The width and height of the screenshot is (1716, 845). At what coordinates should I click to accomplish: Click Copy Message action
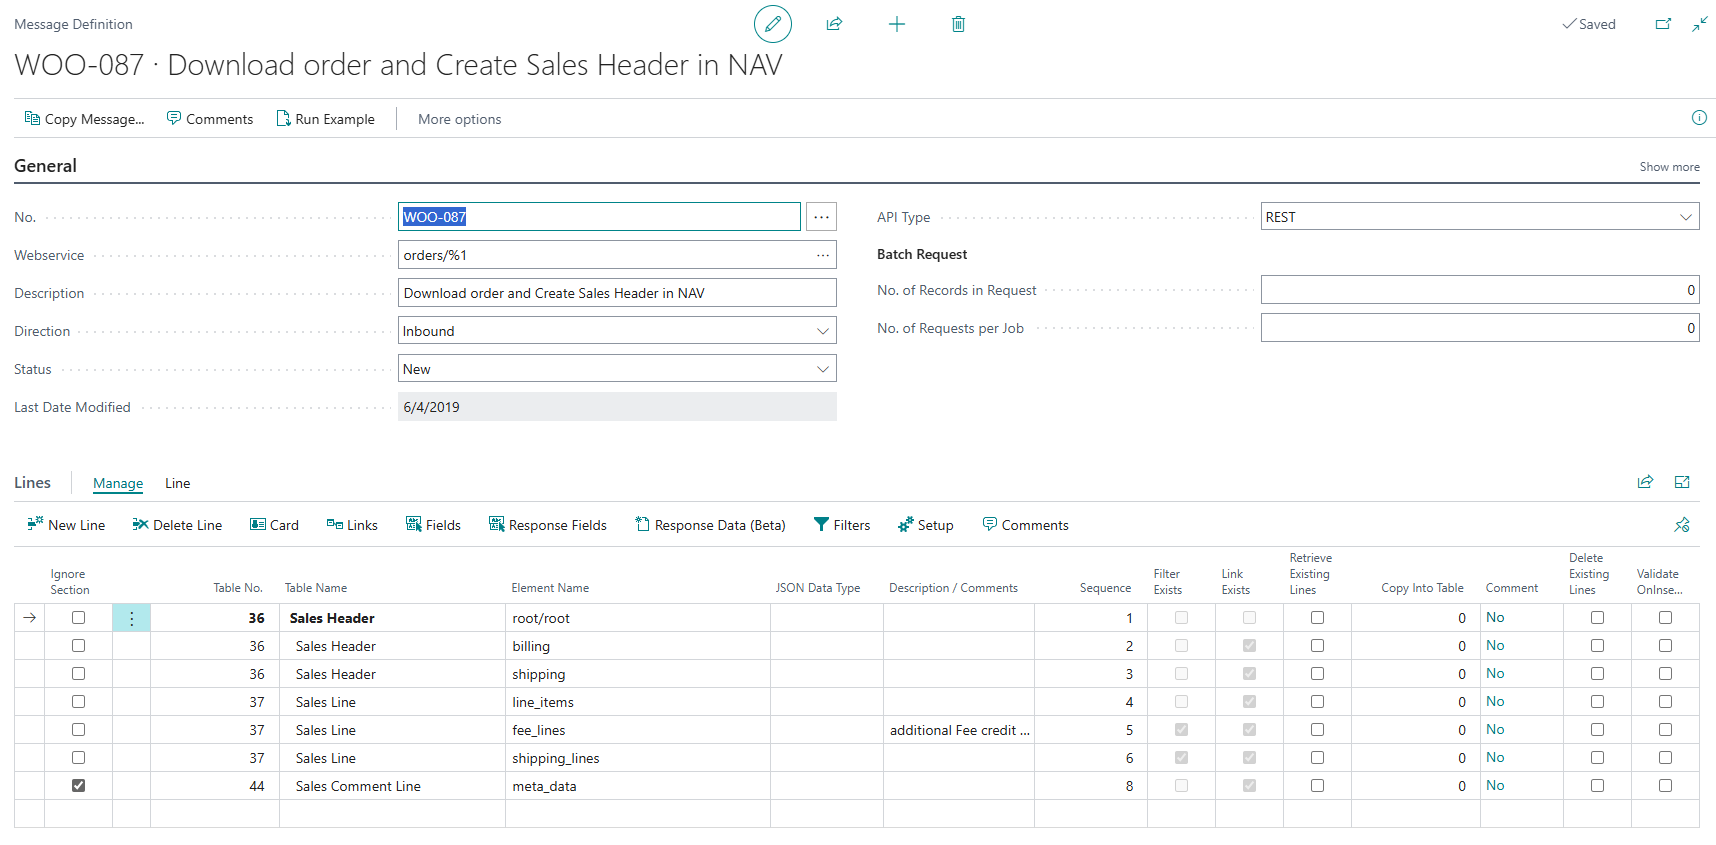(84, 119)
